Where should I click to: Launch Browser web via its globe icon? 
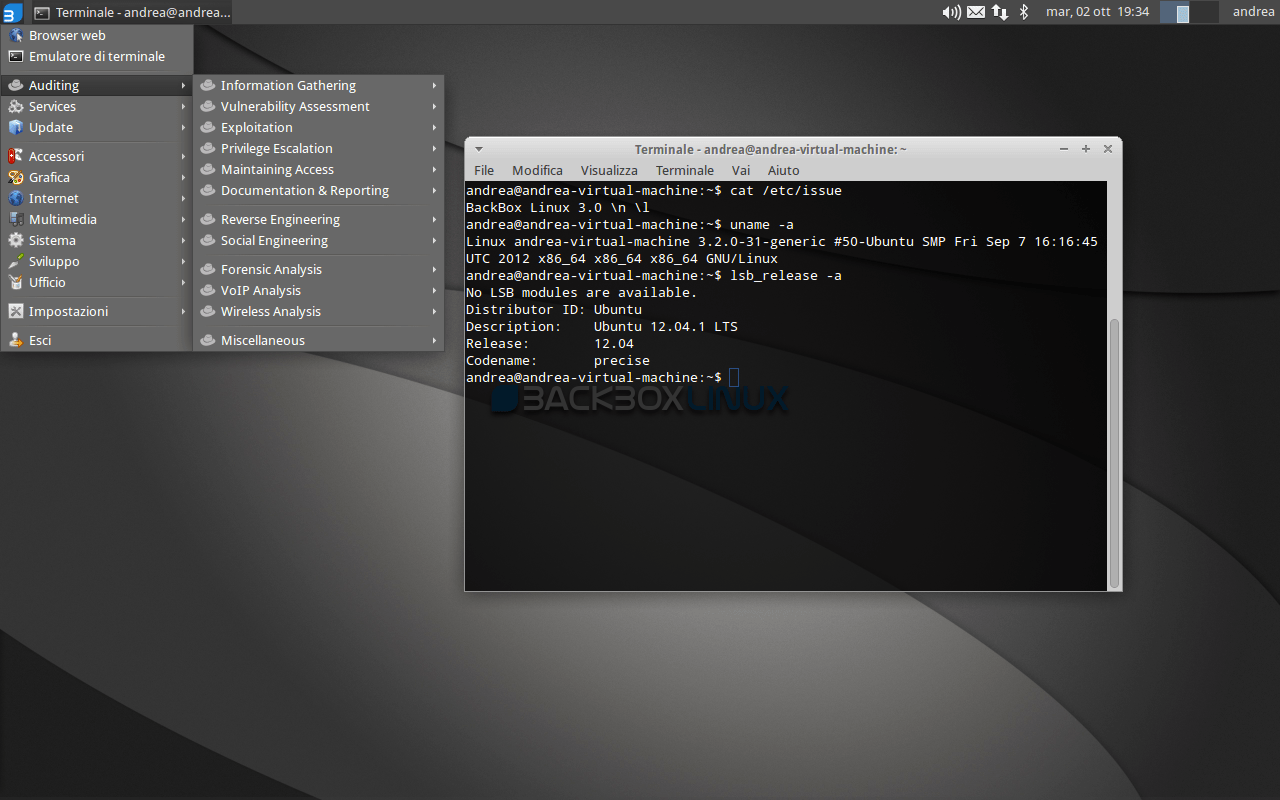point(16,35)
